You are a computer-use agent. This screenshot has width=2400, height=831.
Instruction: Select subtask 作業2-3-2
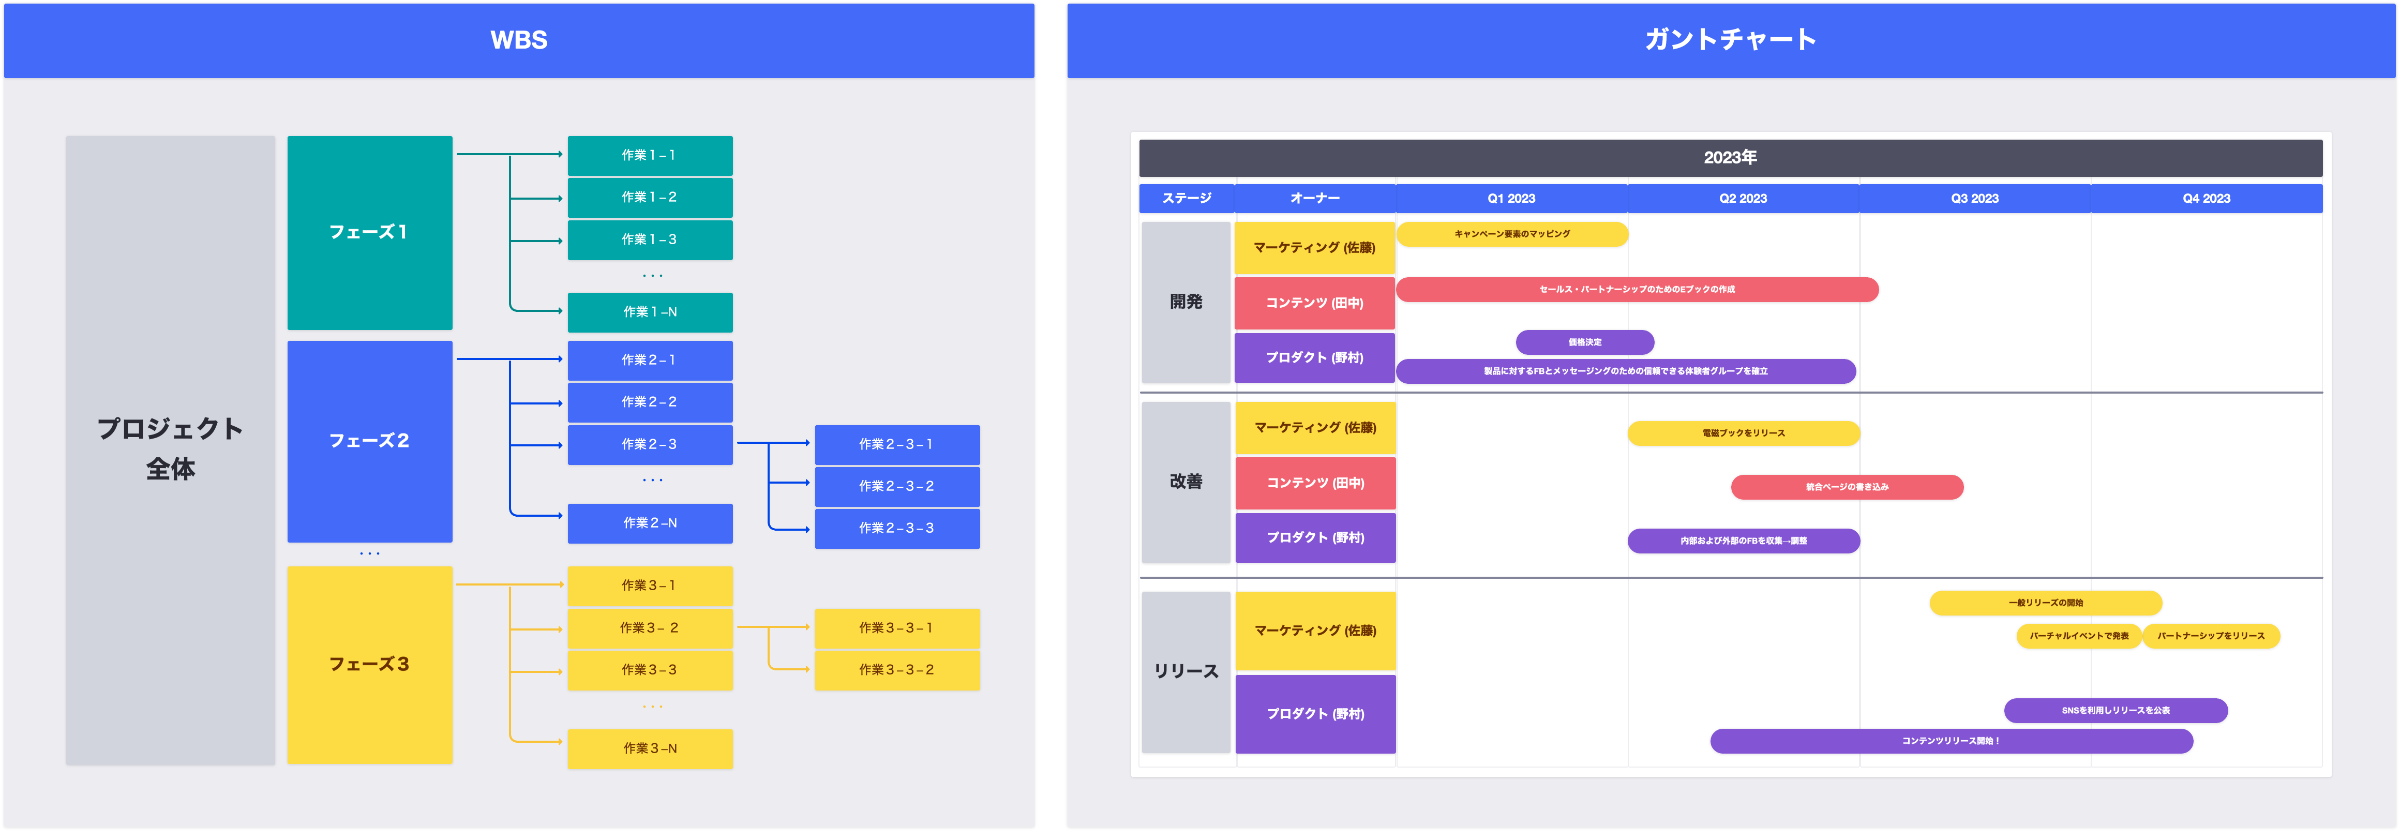(x=897, y=487)
